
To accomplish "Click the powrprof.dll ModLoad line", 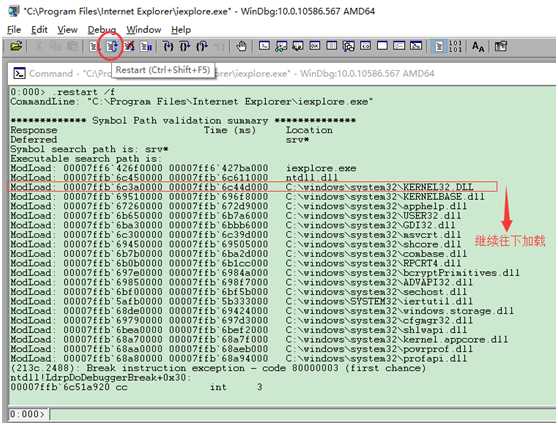I will click(x=241, y=349).
